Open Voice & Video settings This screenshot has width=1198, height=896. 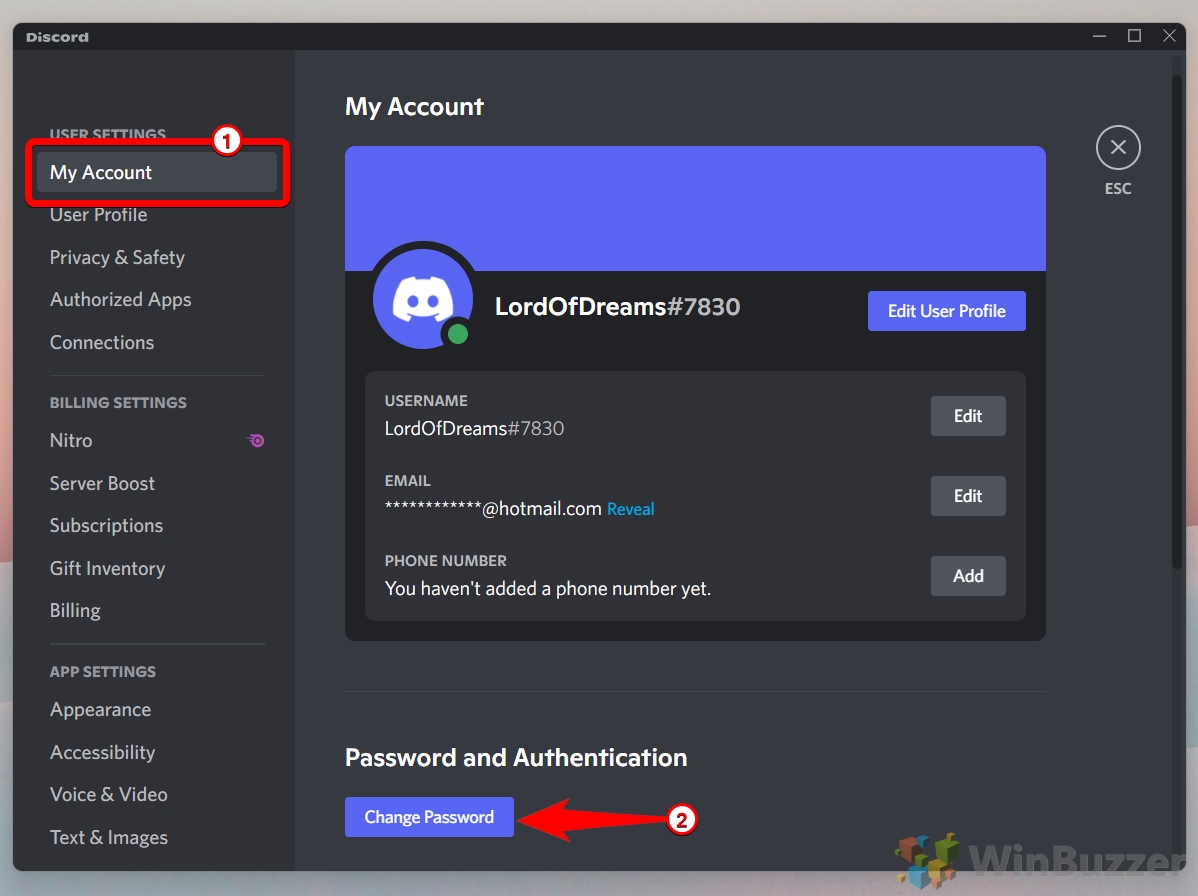click(108, 794)
